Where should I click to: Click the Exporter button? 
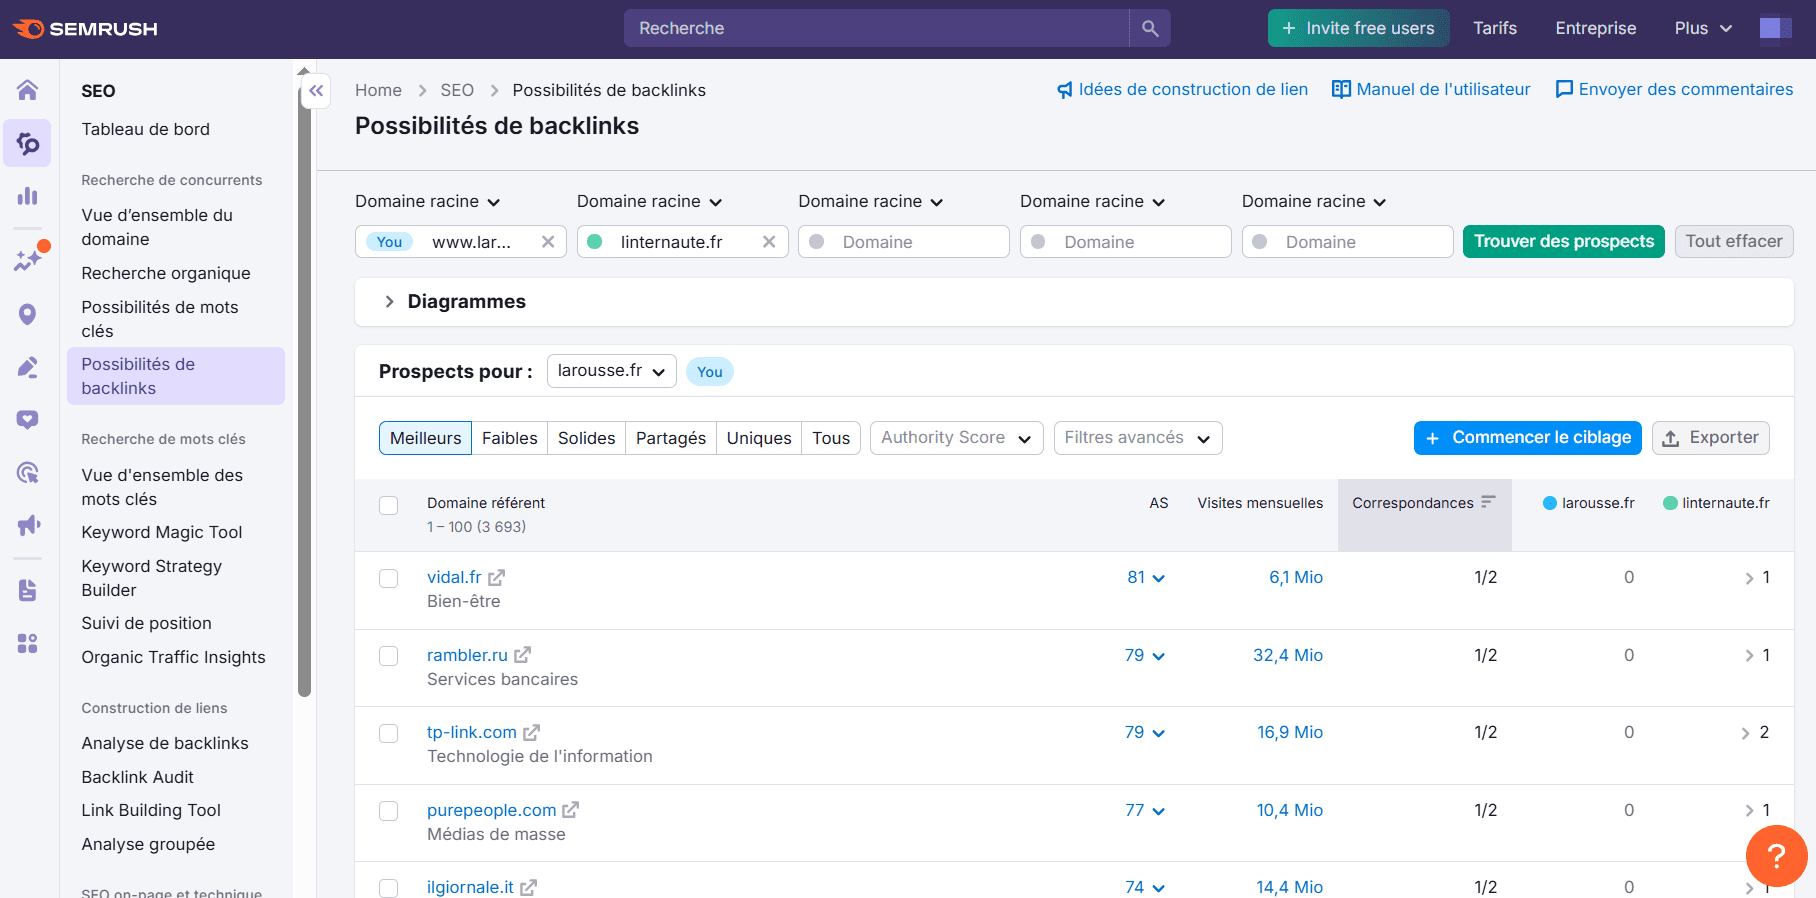[x=1711, y=438]
